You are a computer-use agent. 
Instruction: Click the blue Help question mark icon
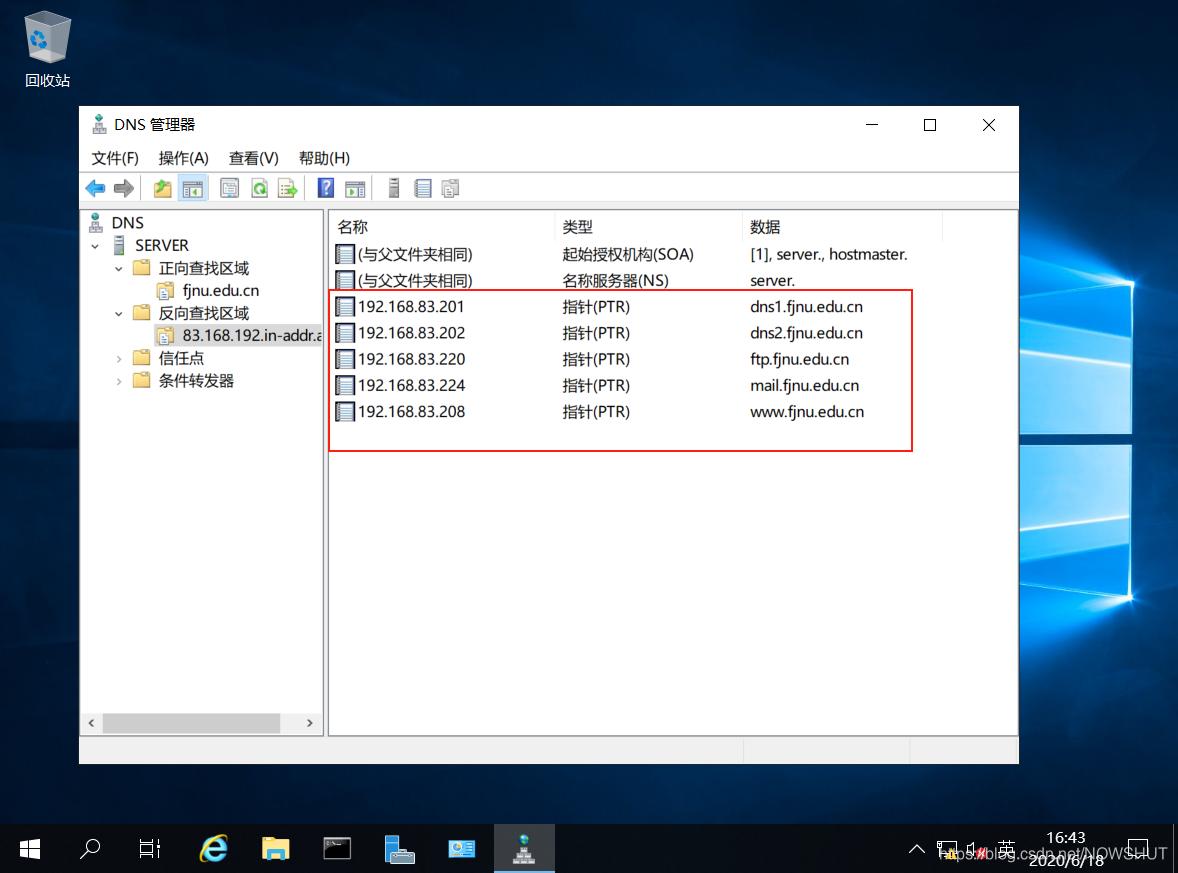(x=325, y=188)
